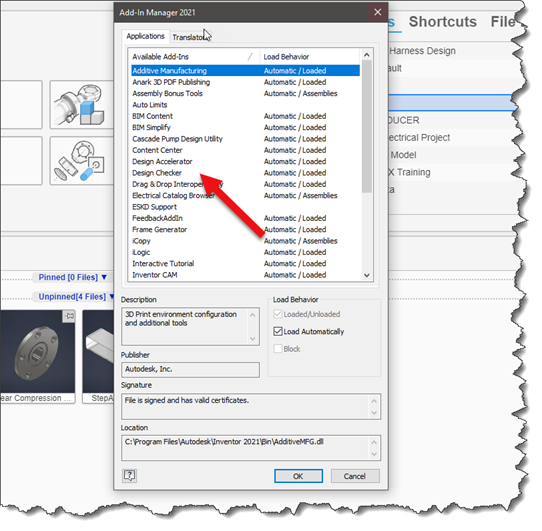Select the Design Accelerator add-in
The width and height of the screenshot is (542, 531).
(x=245, y=161)
